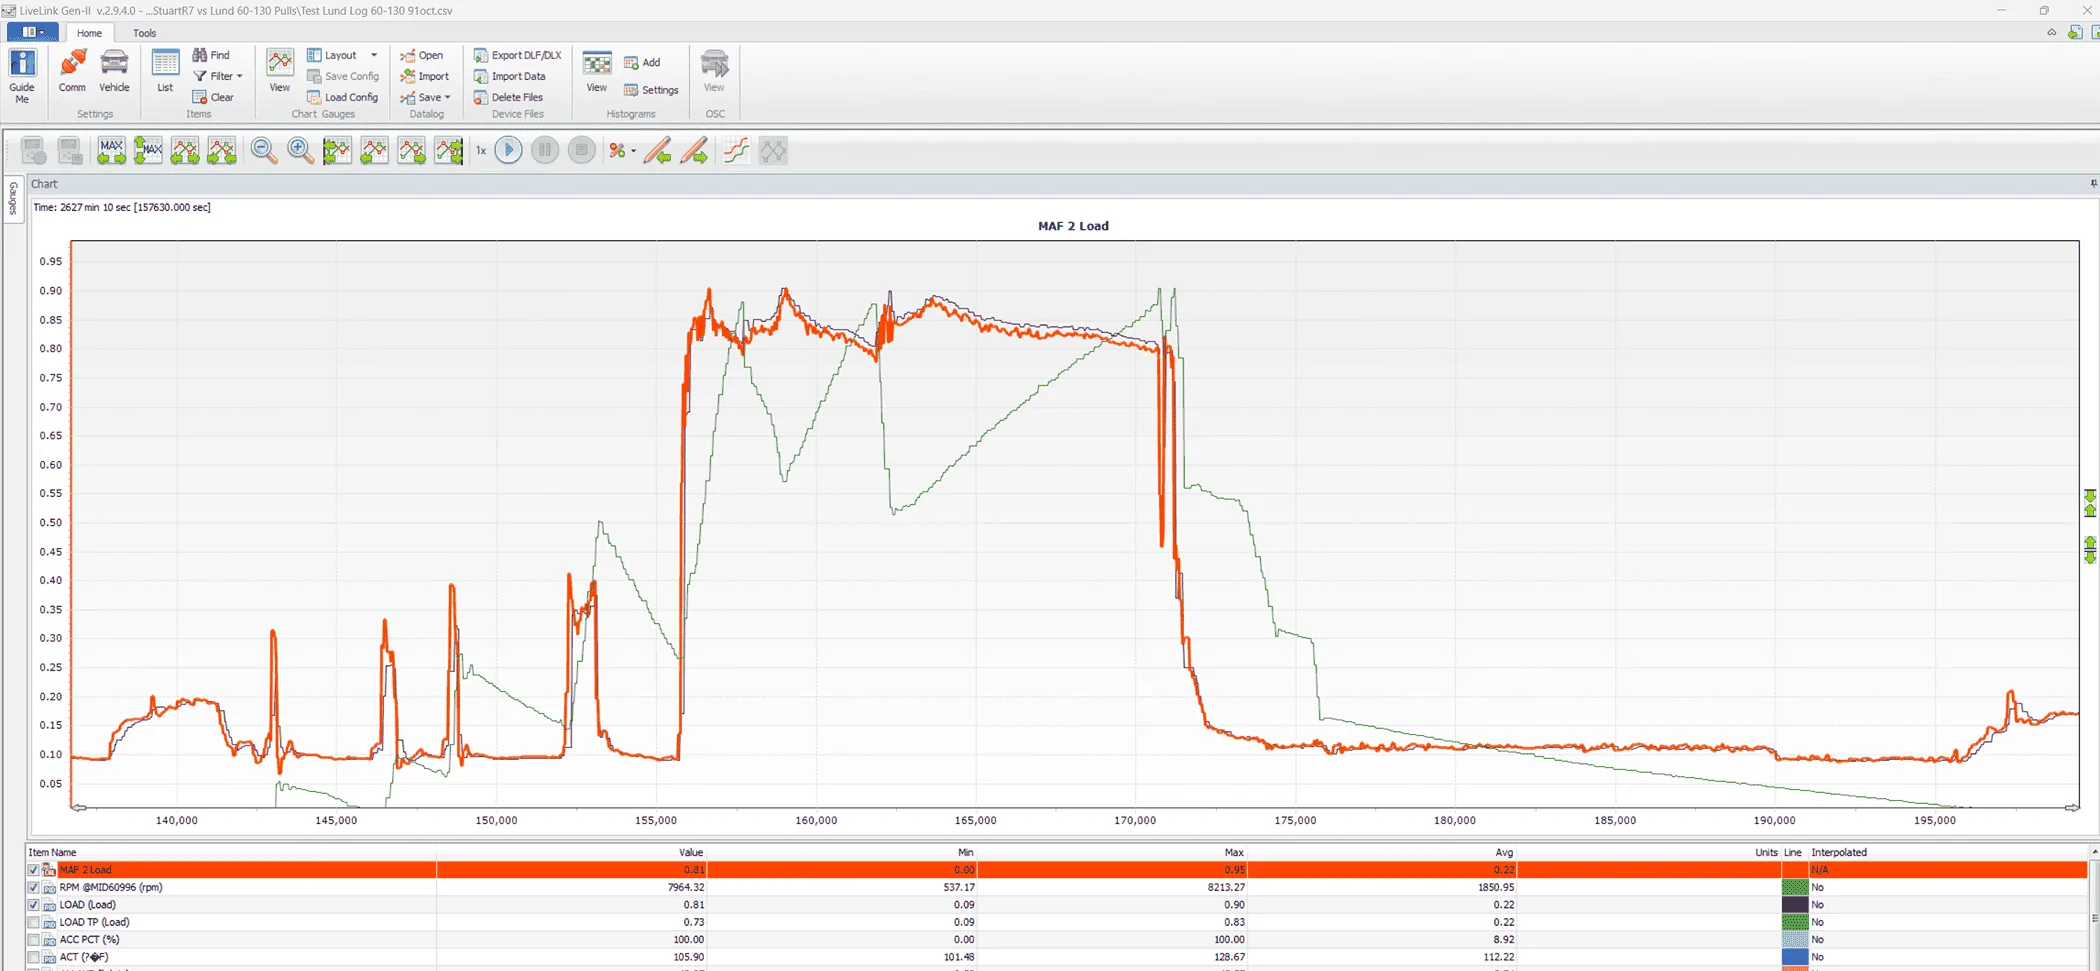Pause the datalog playback

(x=545, y=151)
